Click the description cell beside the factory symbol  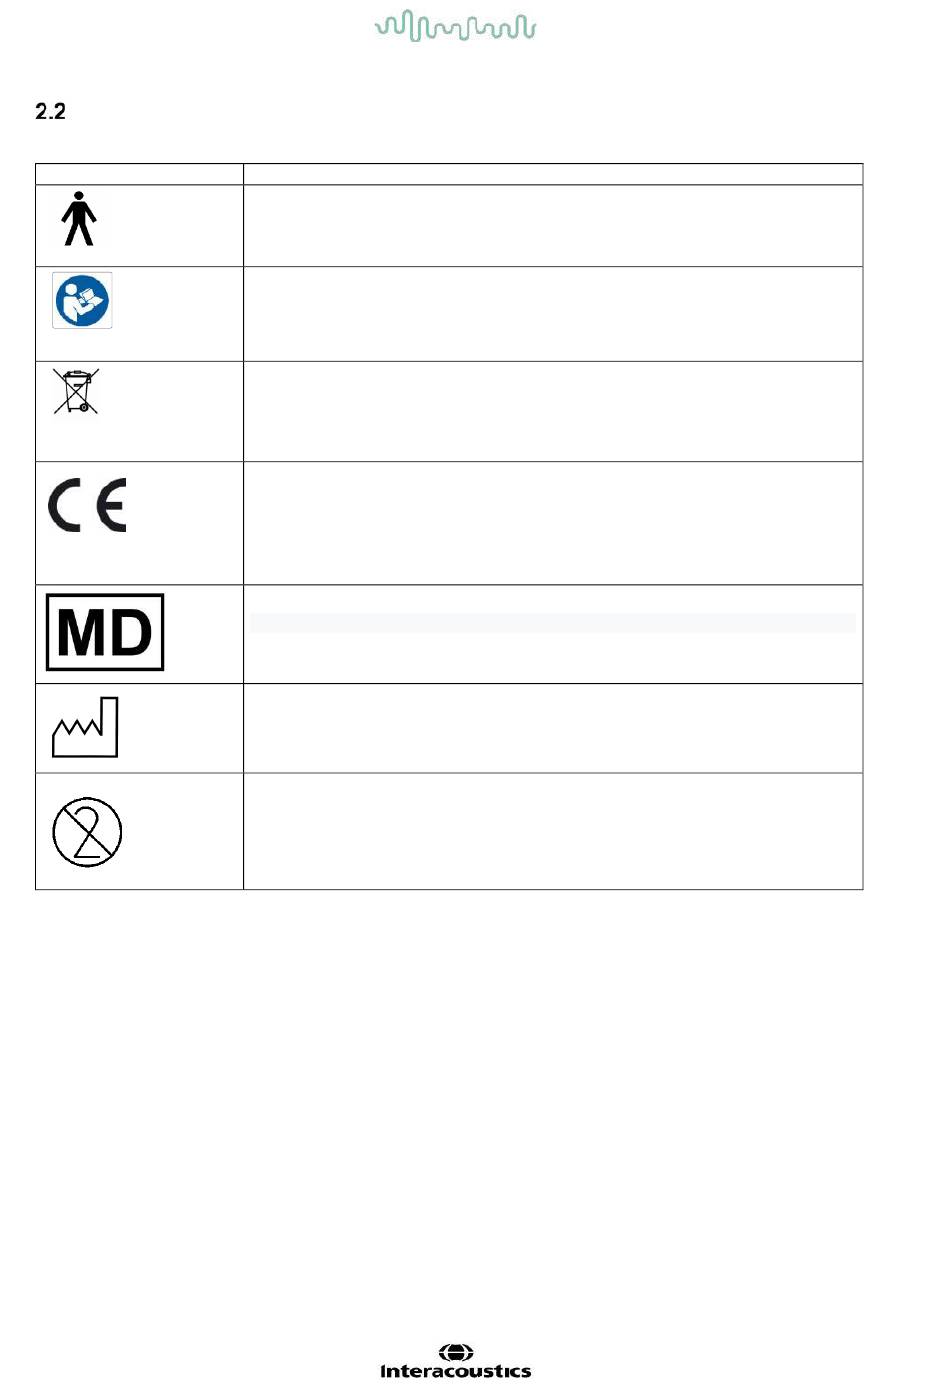553,728
